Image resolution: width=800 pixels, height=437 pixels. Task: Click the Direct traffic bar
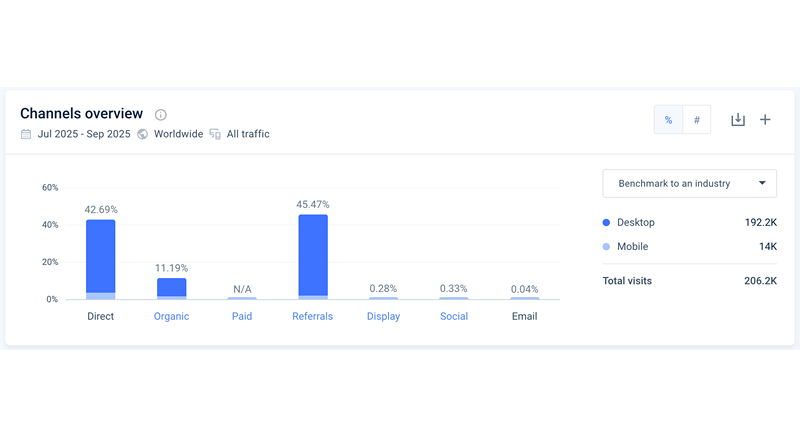[x=100, y=258]
